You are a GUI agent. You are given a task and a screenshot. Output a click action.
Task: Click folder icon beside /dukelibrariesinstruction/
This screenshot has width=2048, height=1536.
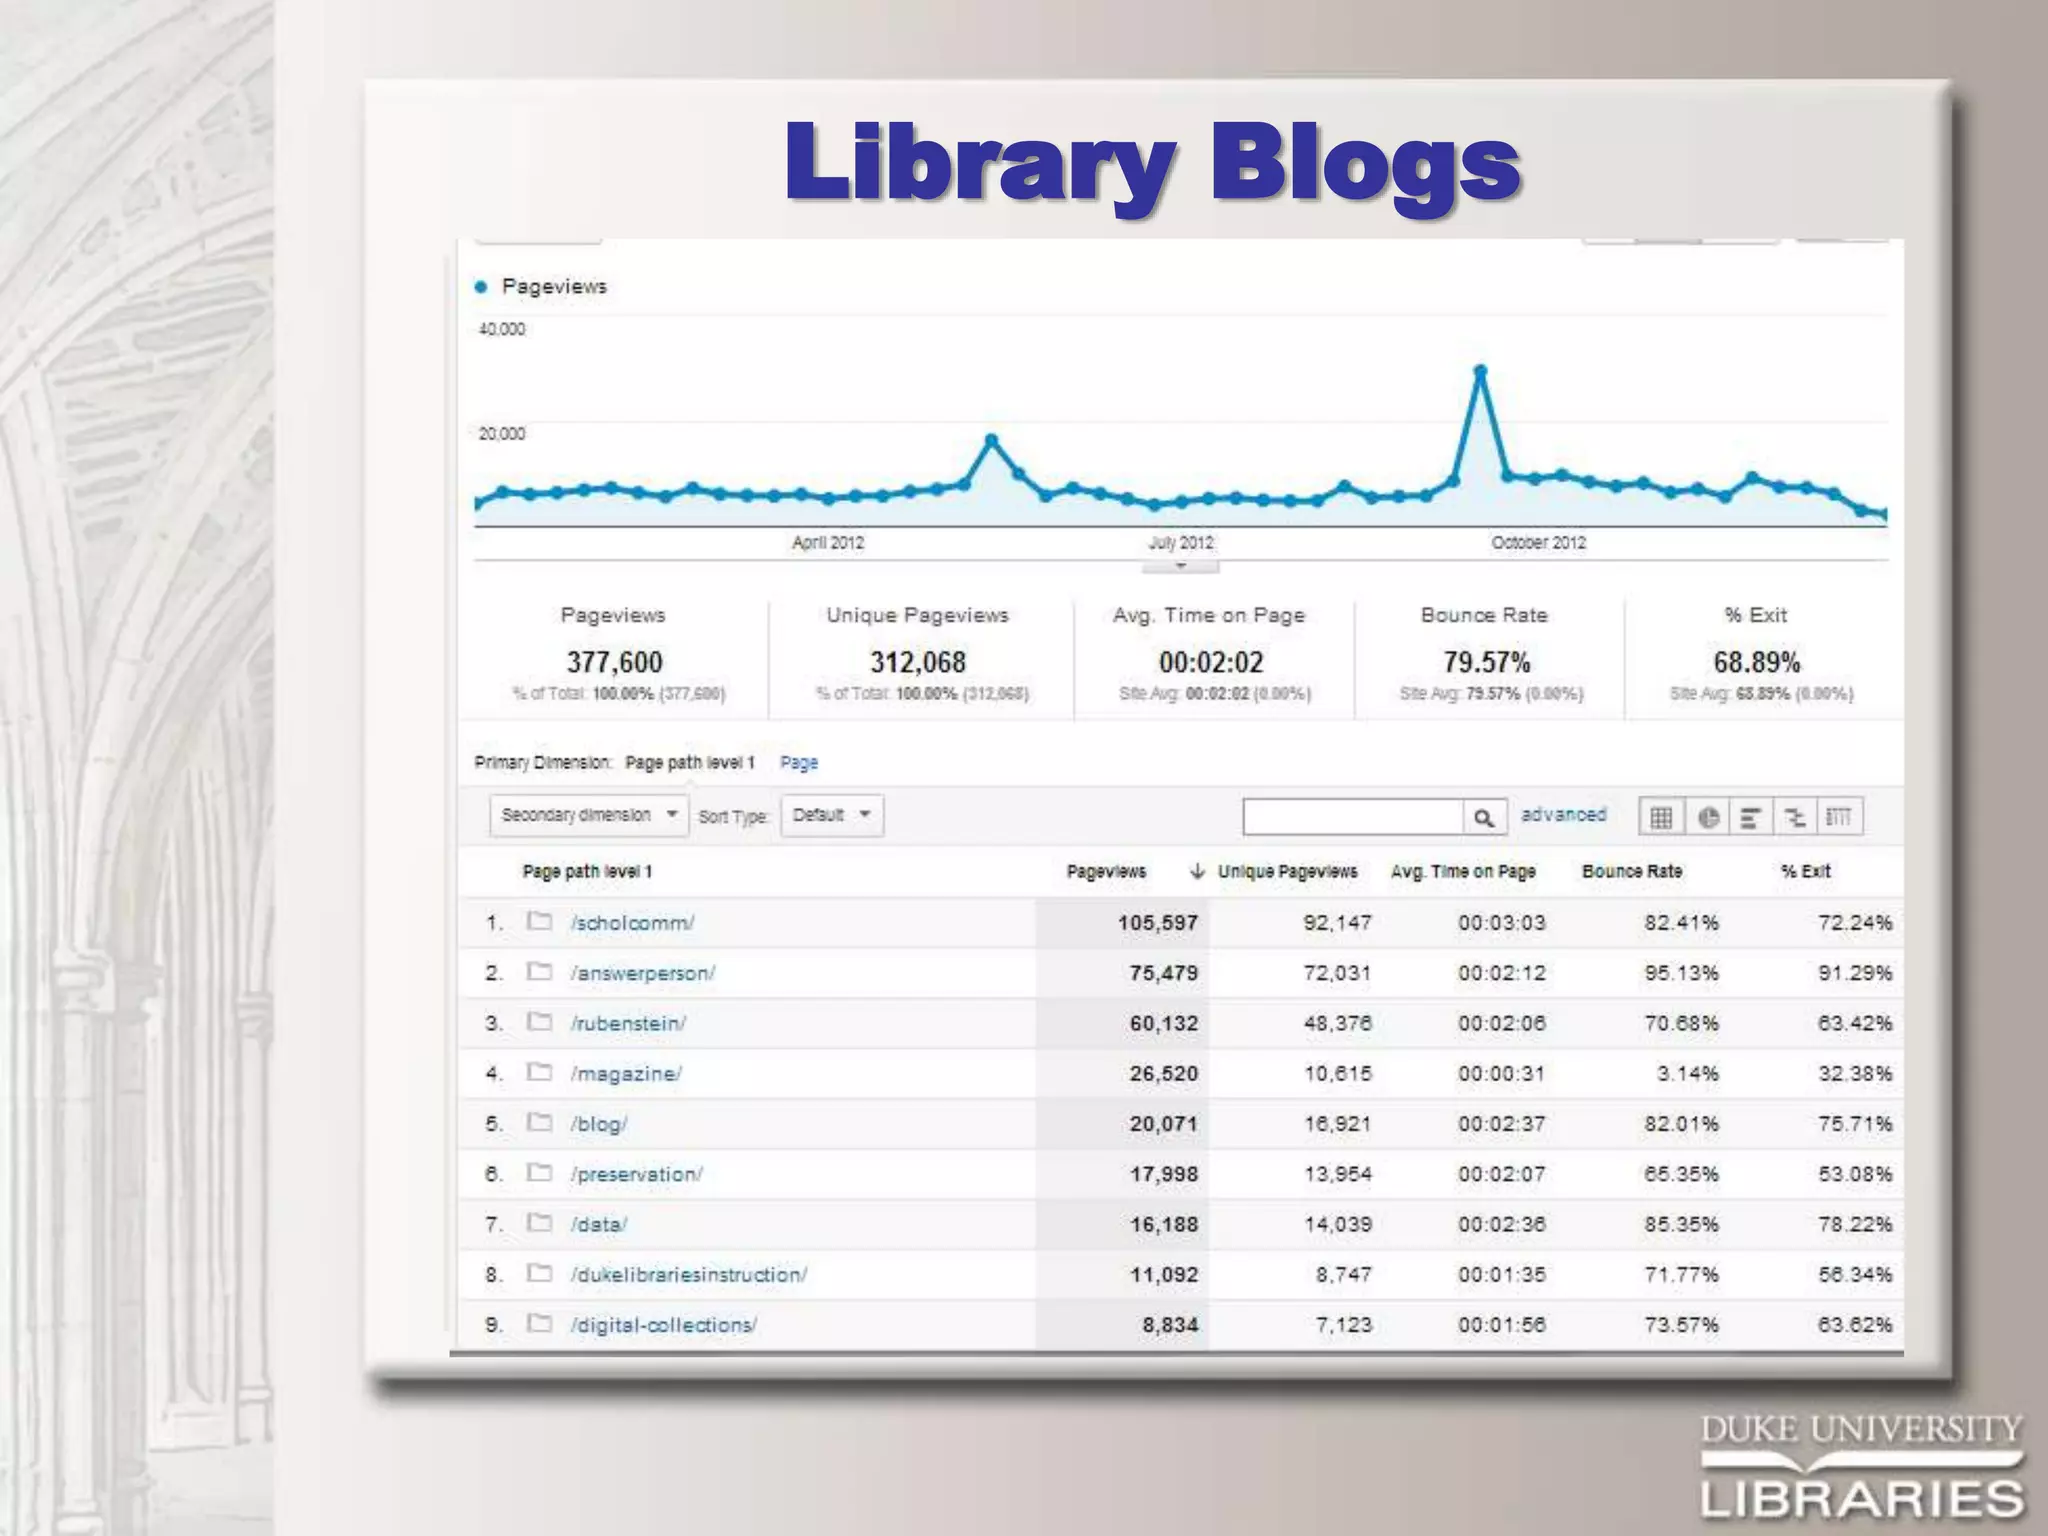tap(540, 1272)
